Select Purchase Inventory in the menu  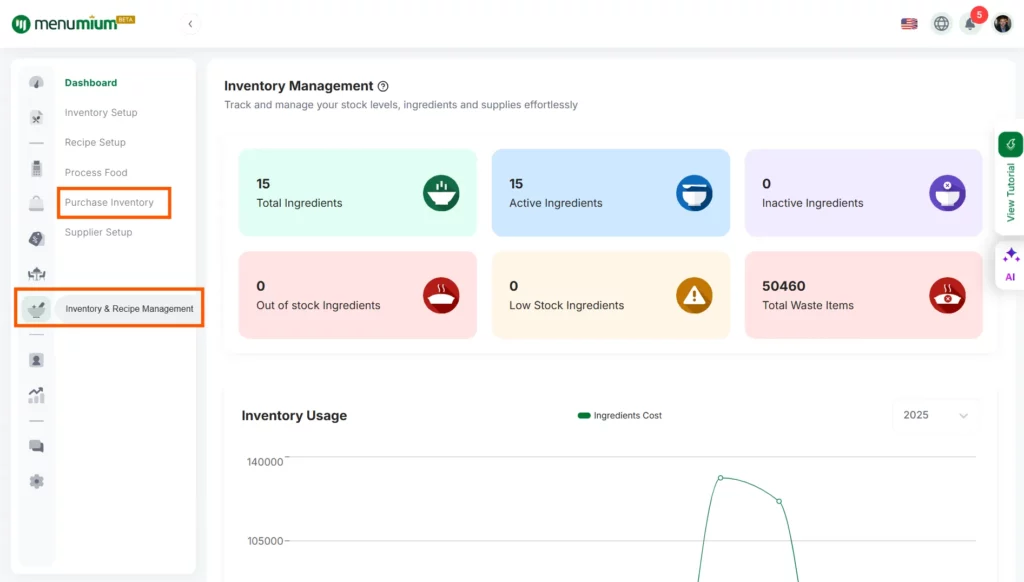[x=109, y=202]
